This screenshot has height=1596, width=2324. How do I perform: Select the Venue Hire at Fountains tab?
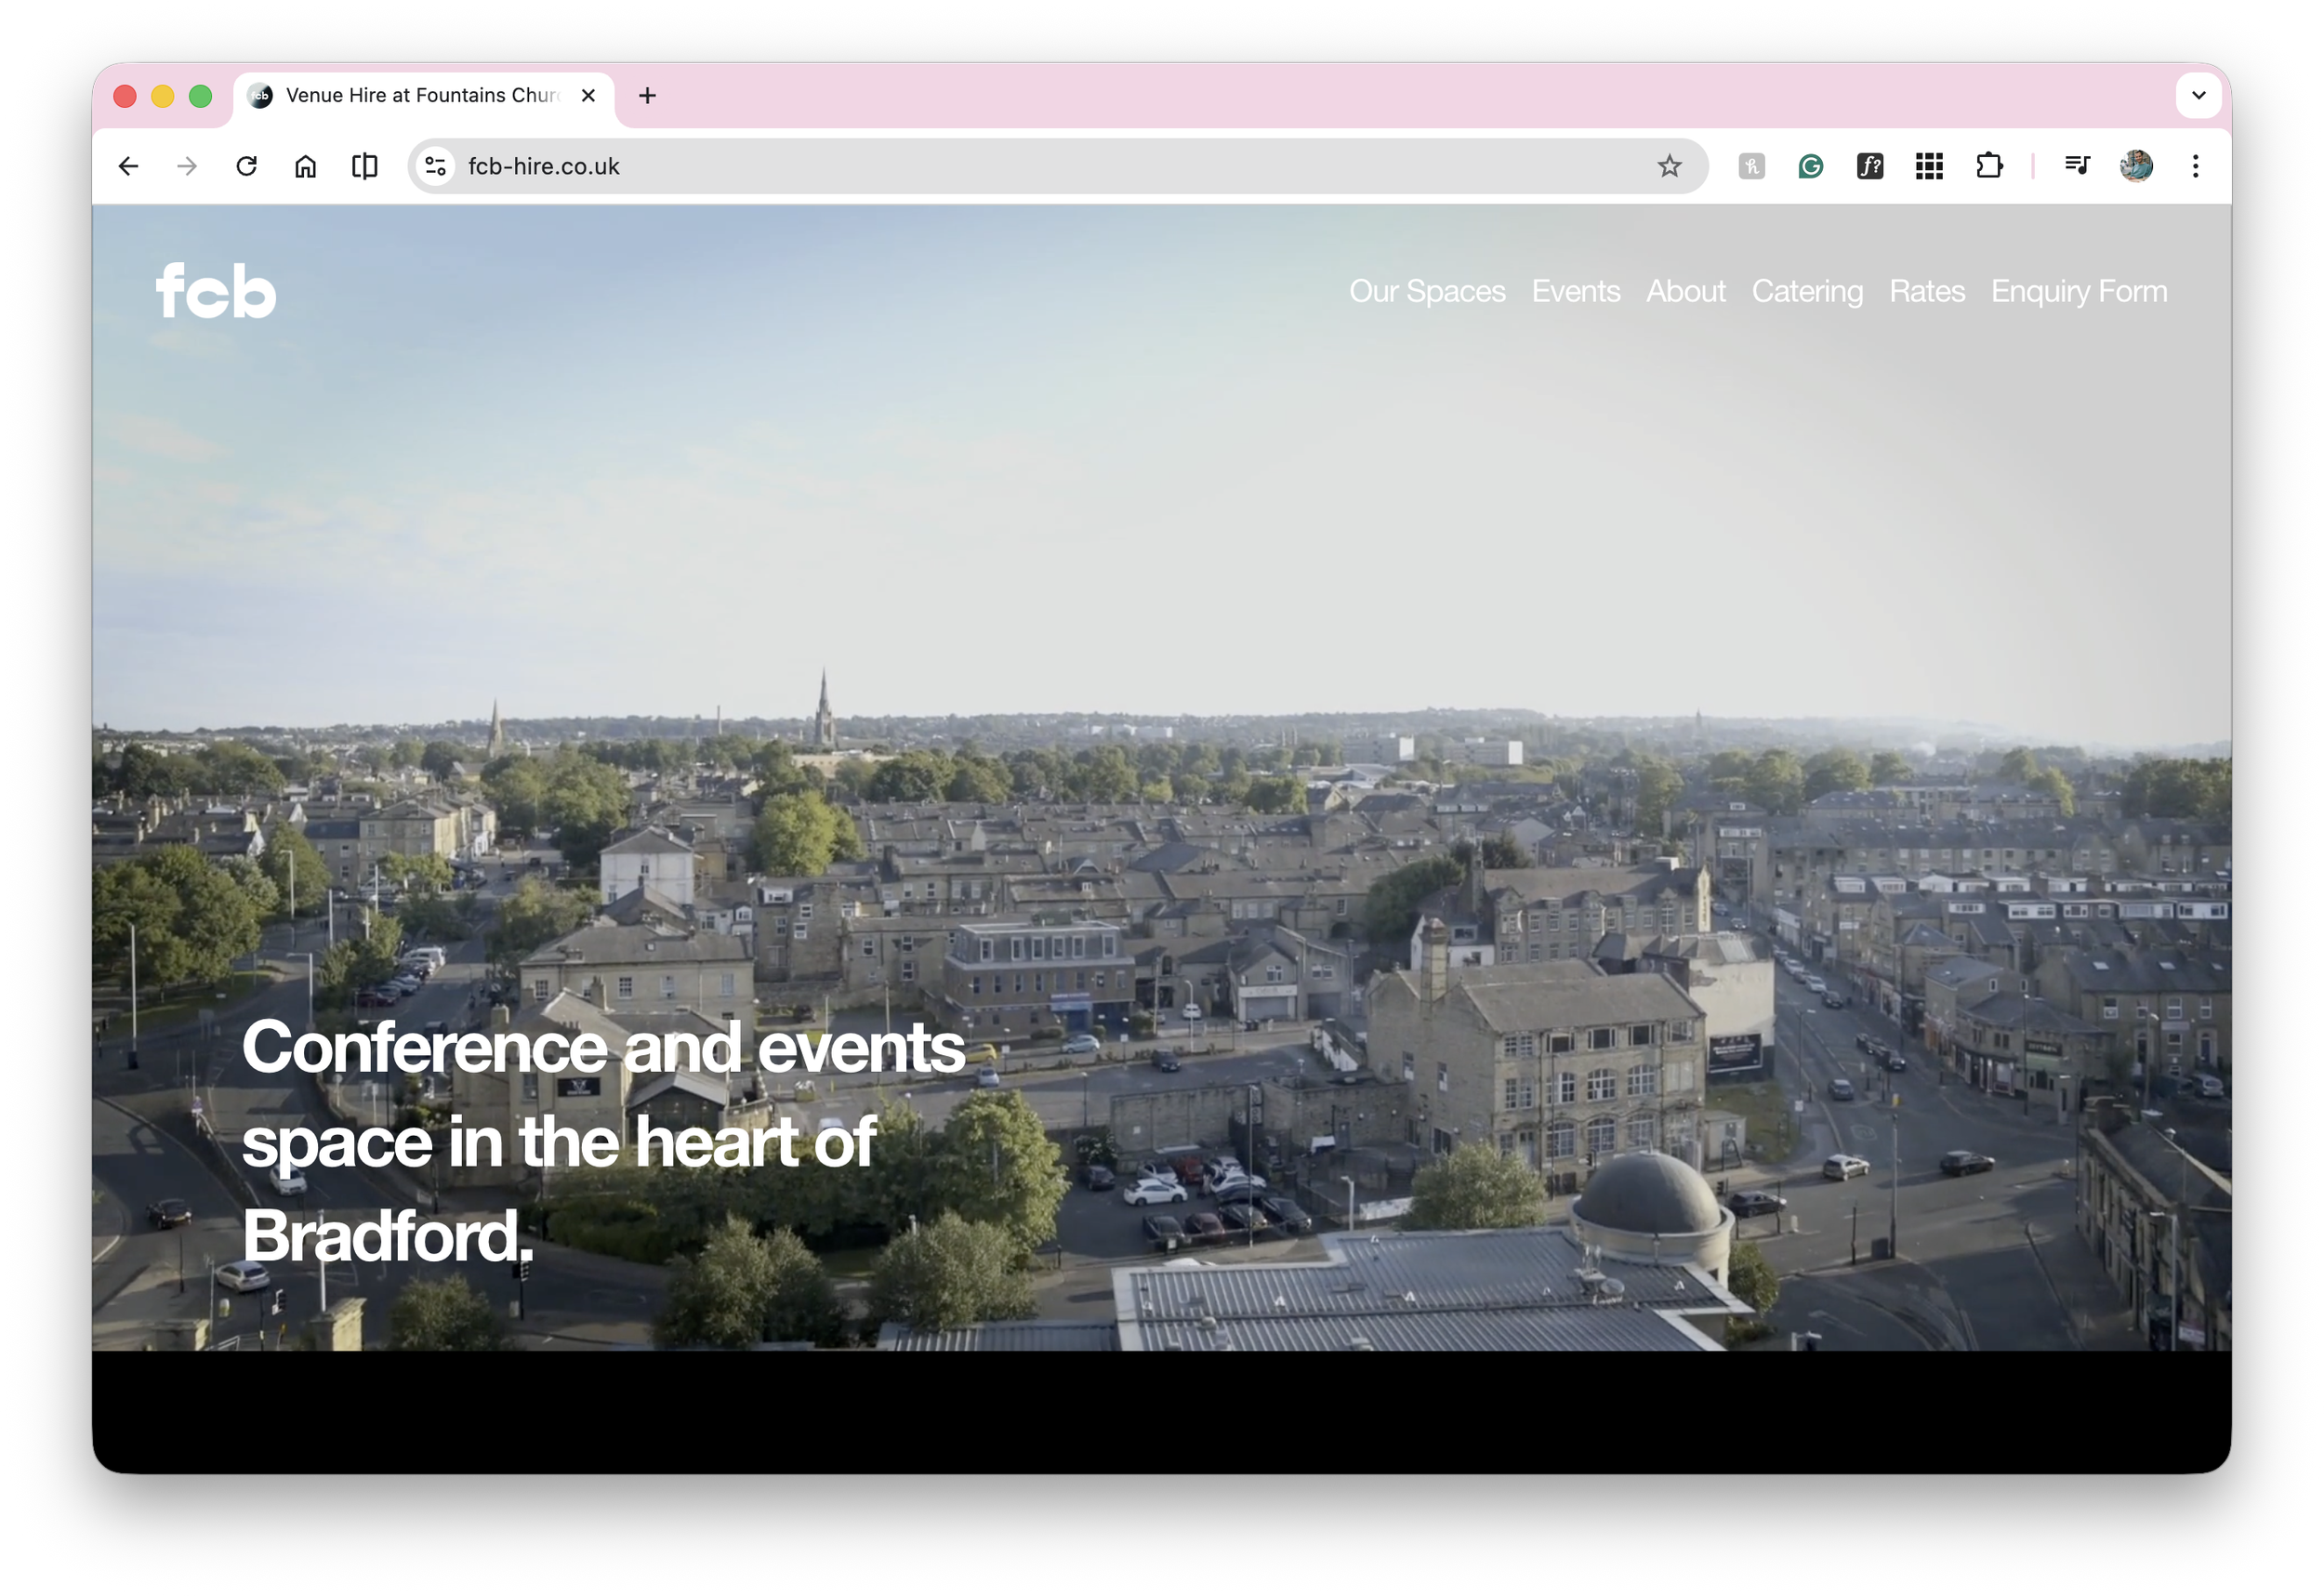[420, 96]
